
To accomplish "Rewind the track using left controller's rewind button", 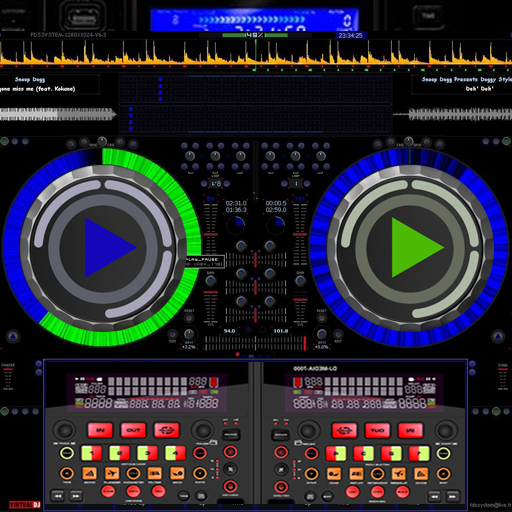I will coord(57,496).
